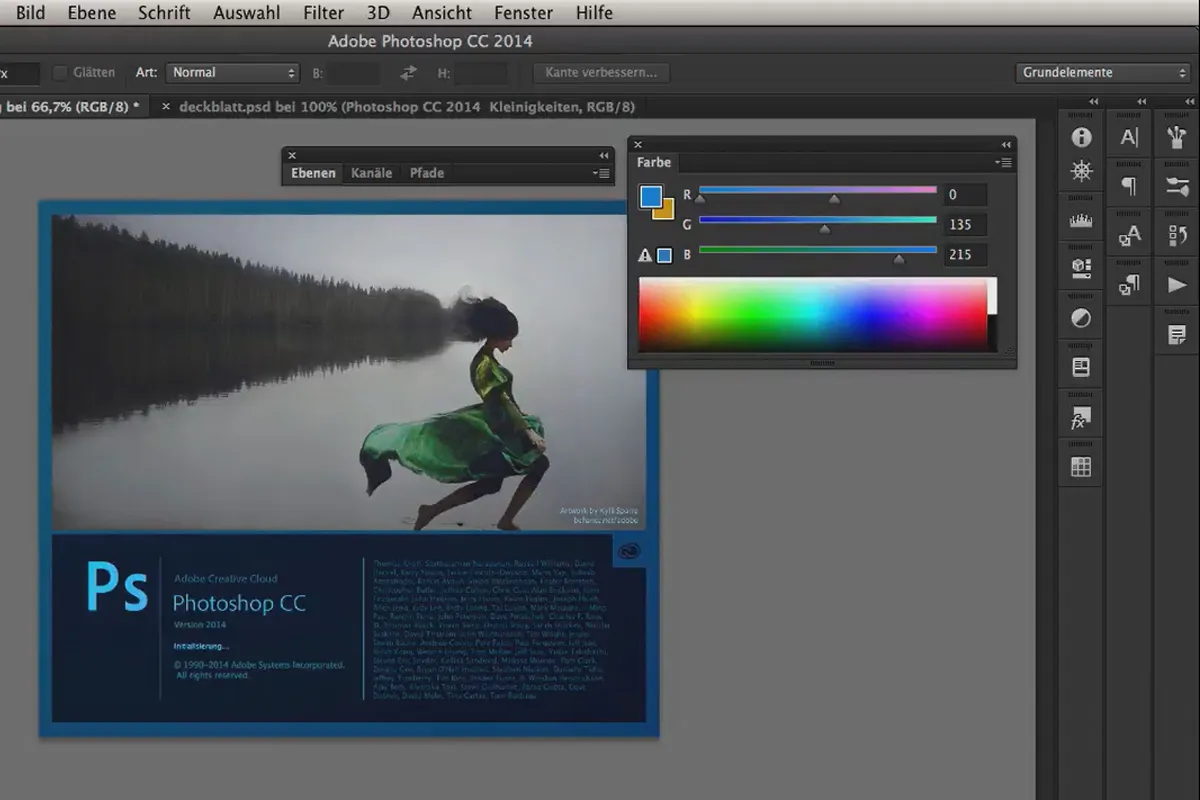This screenshot has width=1200, height=800.
Task: Open the Farbe panel flyout menu
Action: click(1004, 162)
